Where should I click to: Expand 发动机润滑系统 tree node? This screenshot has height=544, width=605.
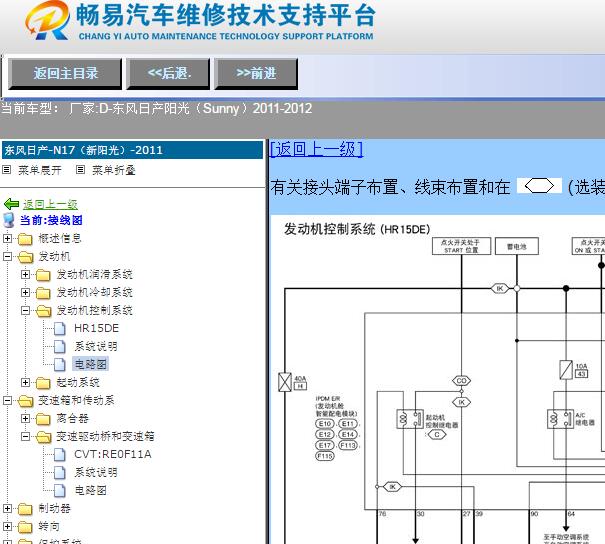pyautogui.click(x=25, y=274)
